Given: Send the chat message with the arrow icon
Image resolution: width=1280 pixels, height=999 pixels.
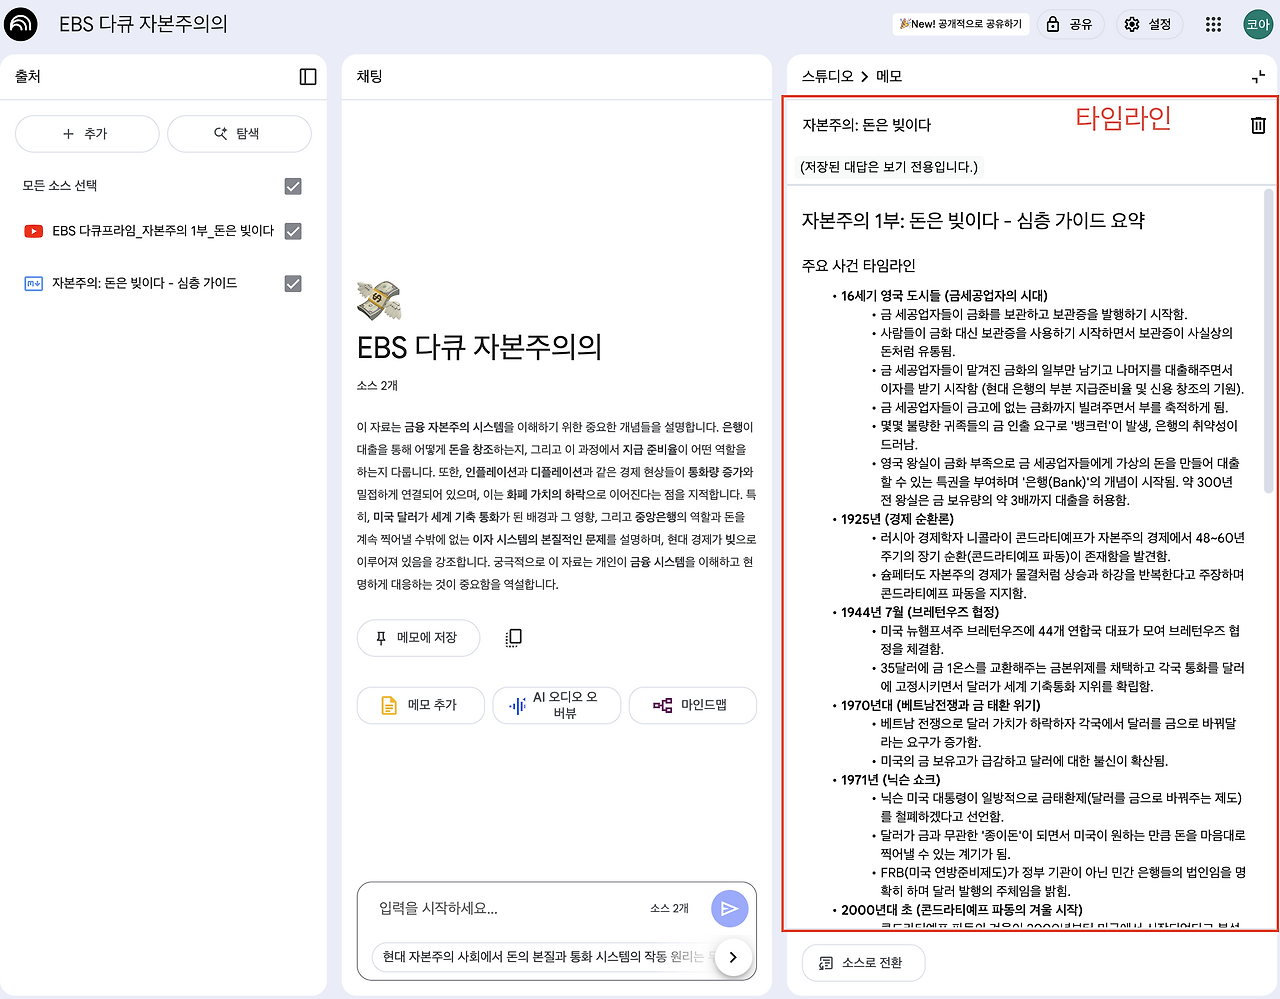Looking at the screenshot, I should click(x=729, y=908).
